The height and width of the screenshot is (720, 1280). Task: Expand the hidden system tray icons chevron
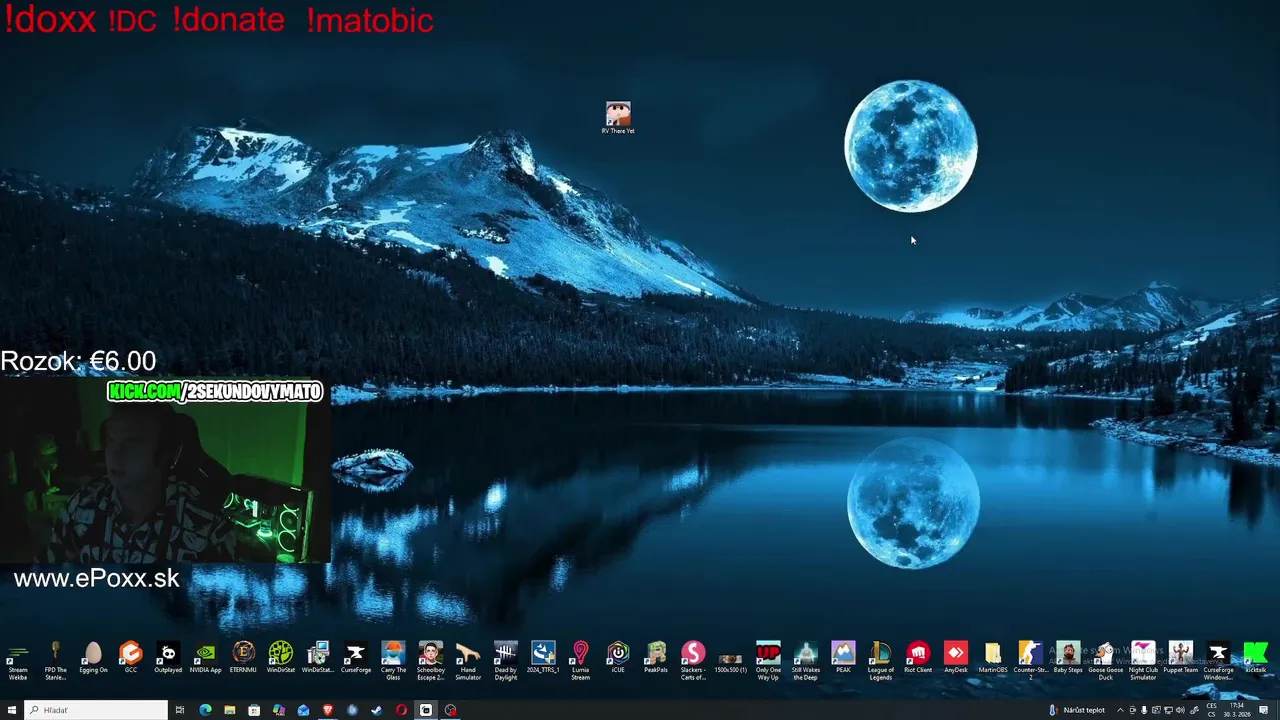(x=1120, y=710)
